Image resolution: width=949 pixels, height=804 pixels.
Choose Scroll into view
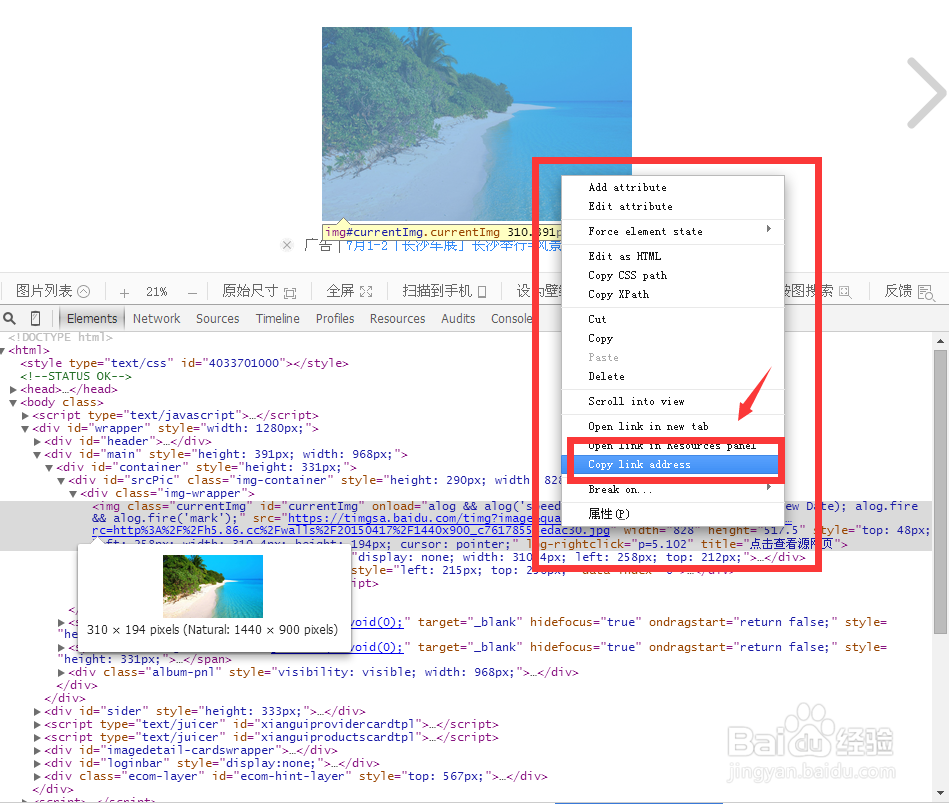673,401
